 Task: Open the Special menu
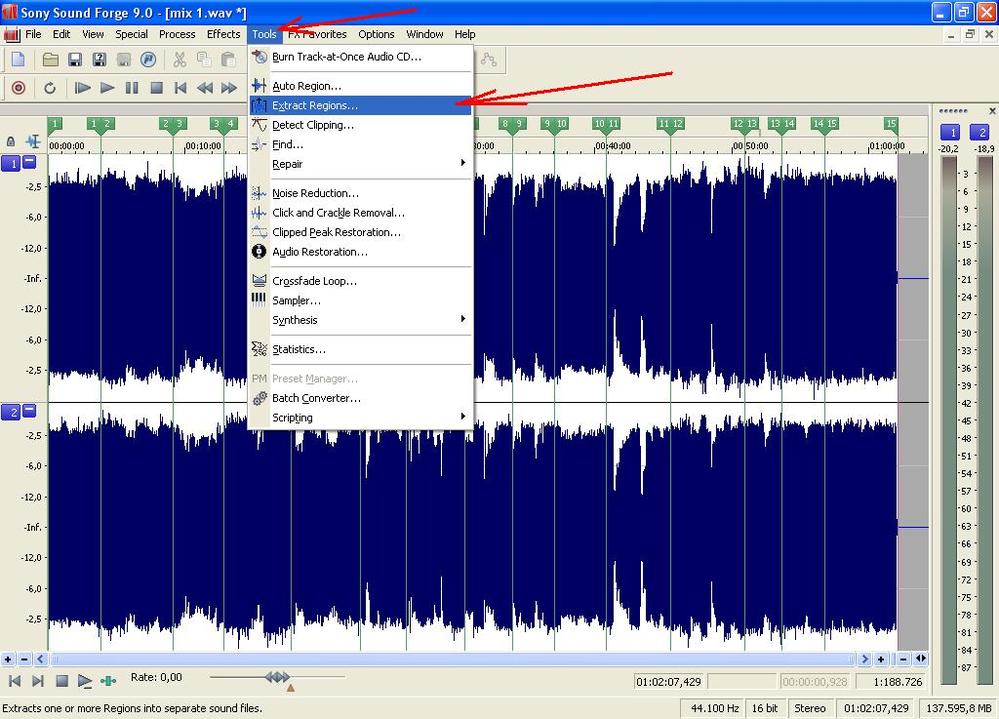coord(131,34)
